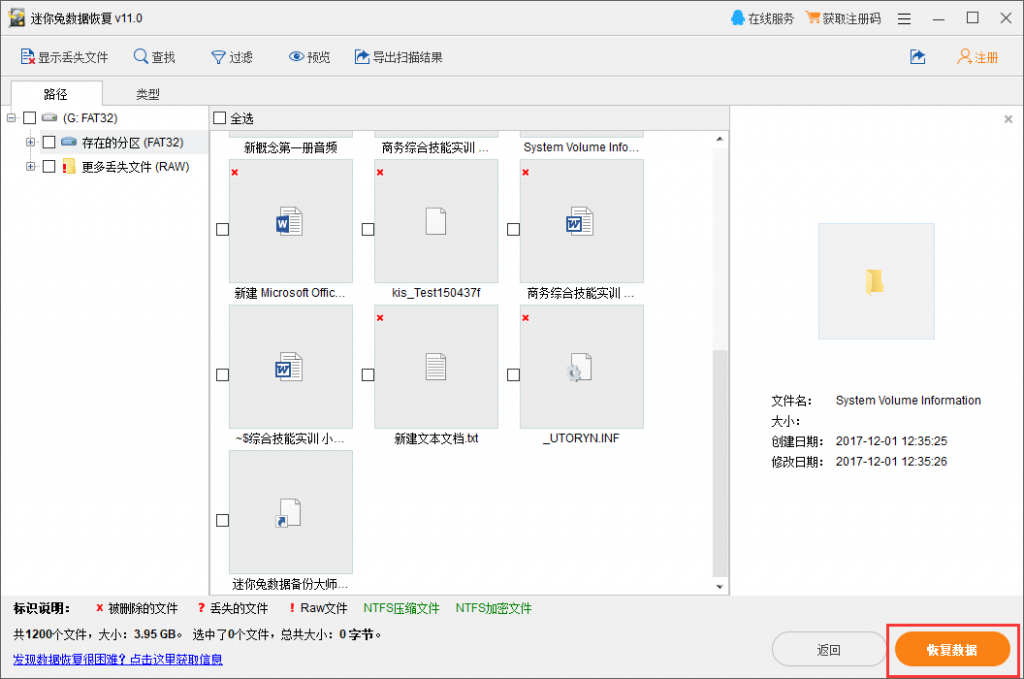Click the 返回 back button

[829, 650]
